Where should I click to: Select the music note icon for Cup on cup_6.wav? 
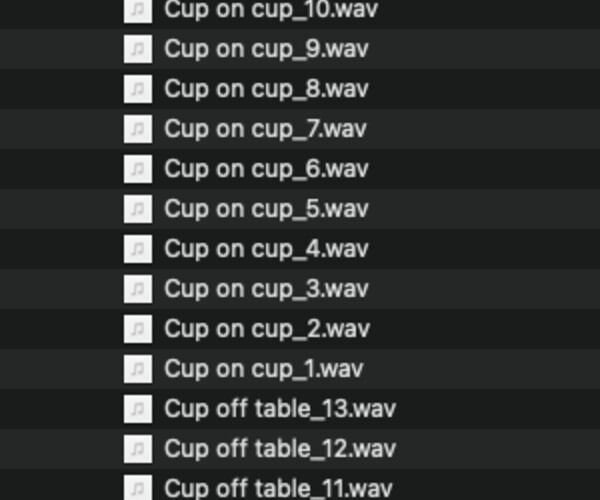138,169
